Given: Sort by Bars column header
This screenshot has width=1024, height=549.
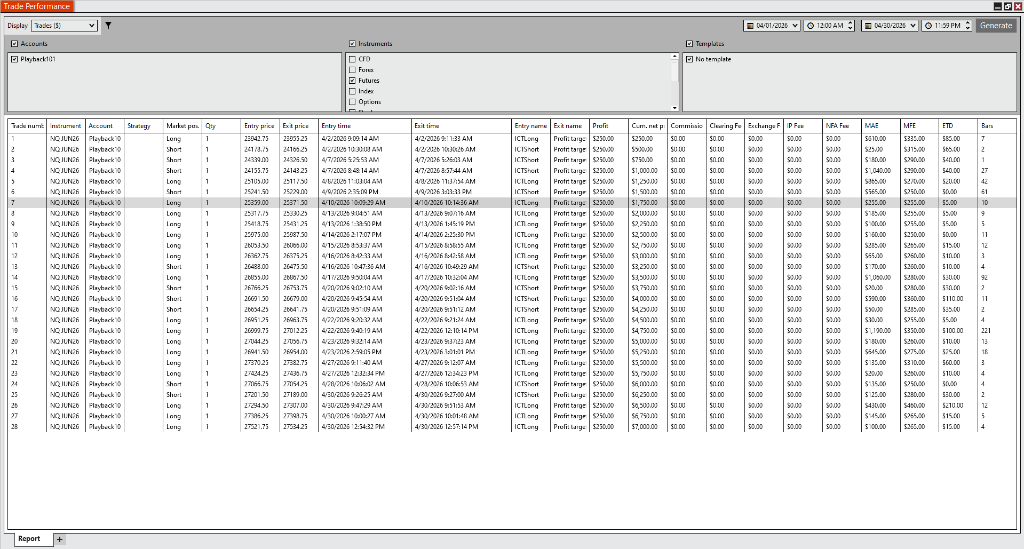Looking at the screenshot, I should 997,126.
